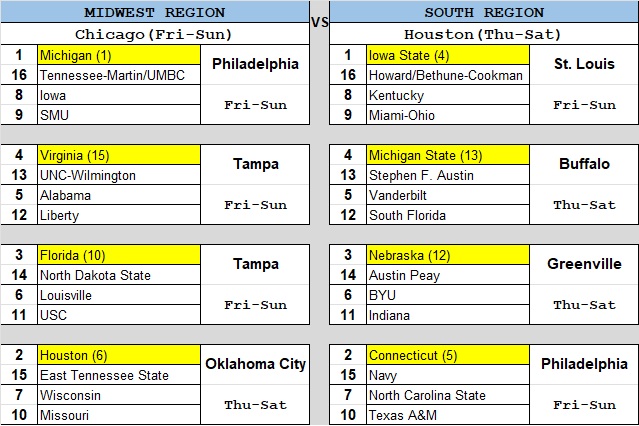Click the Virginia (15) highlighted cell
Screen dimensions: 639x426
(119, 155)
